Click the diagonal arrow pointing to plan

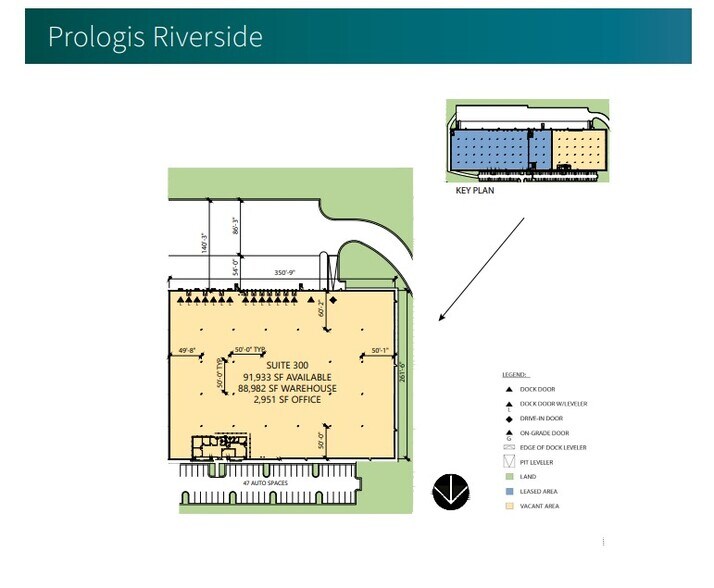[480, 270]
